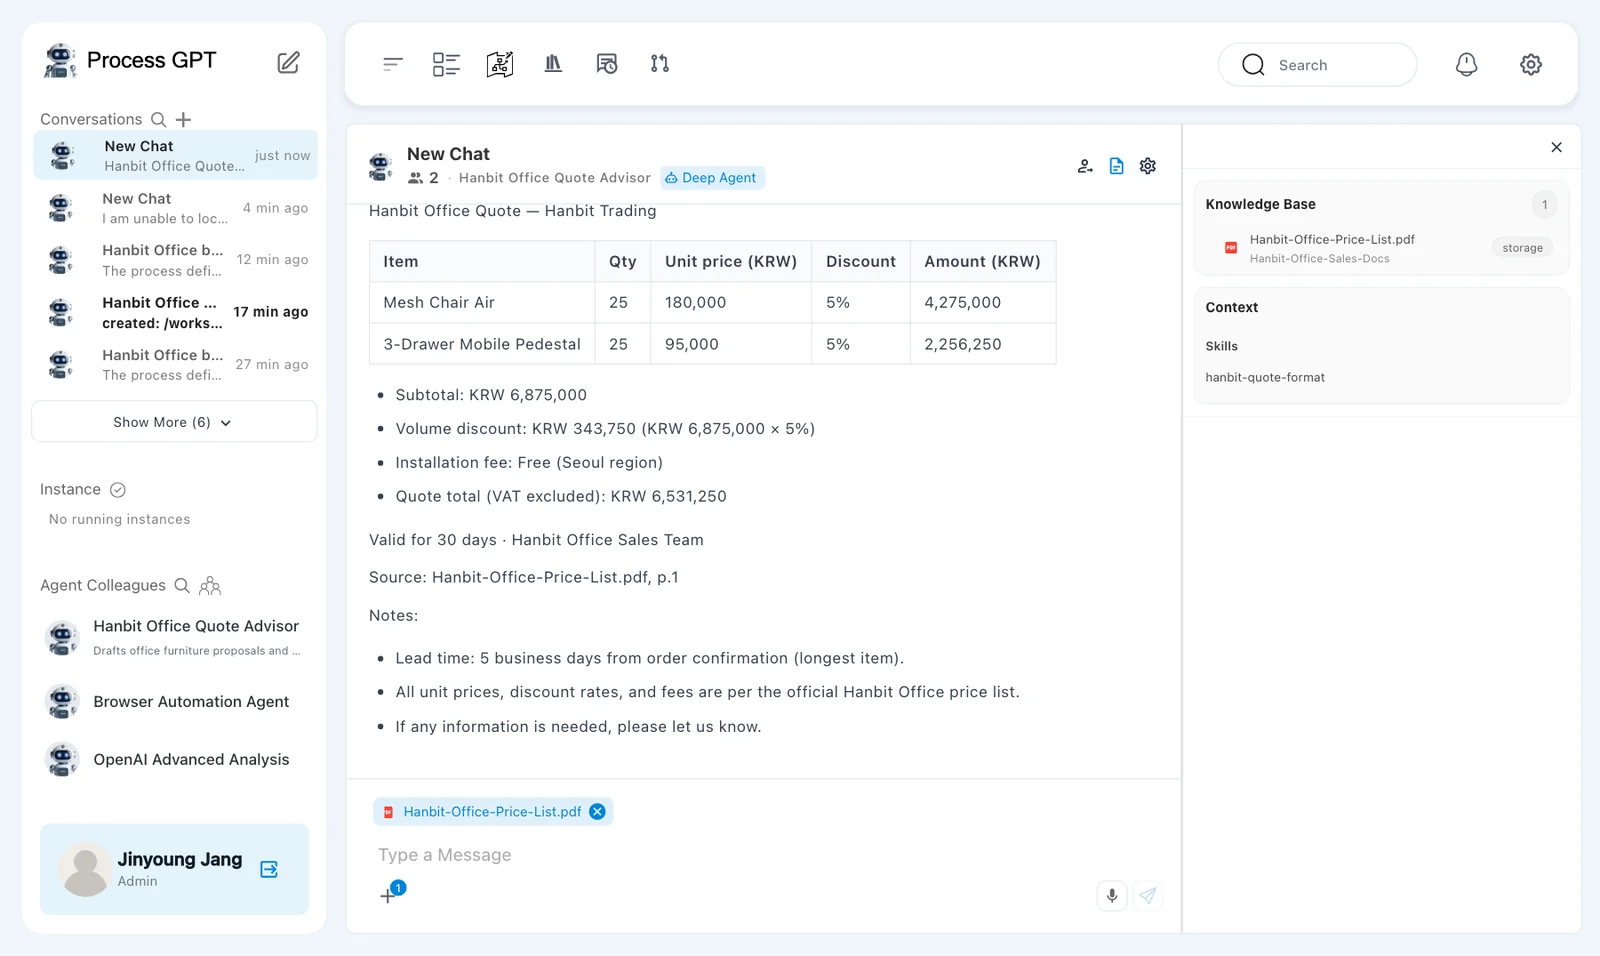Viewport: 1600px width, 956px height.
Task: Open global settings gear in the top bar
Action: click(x=1531, y=64)
